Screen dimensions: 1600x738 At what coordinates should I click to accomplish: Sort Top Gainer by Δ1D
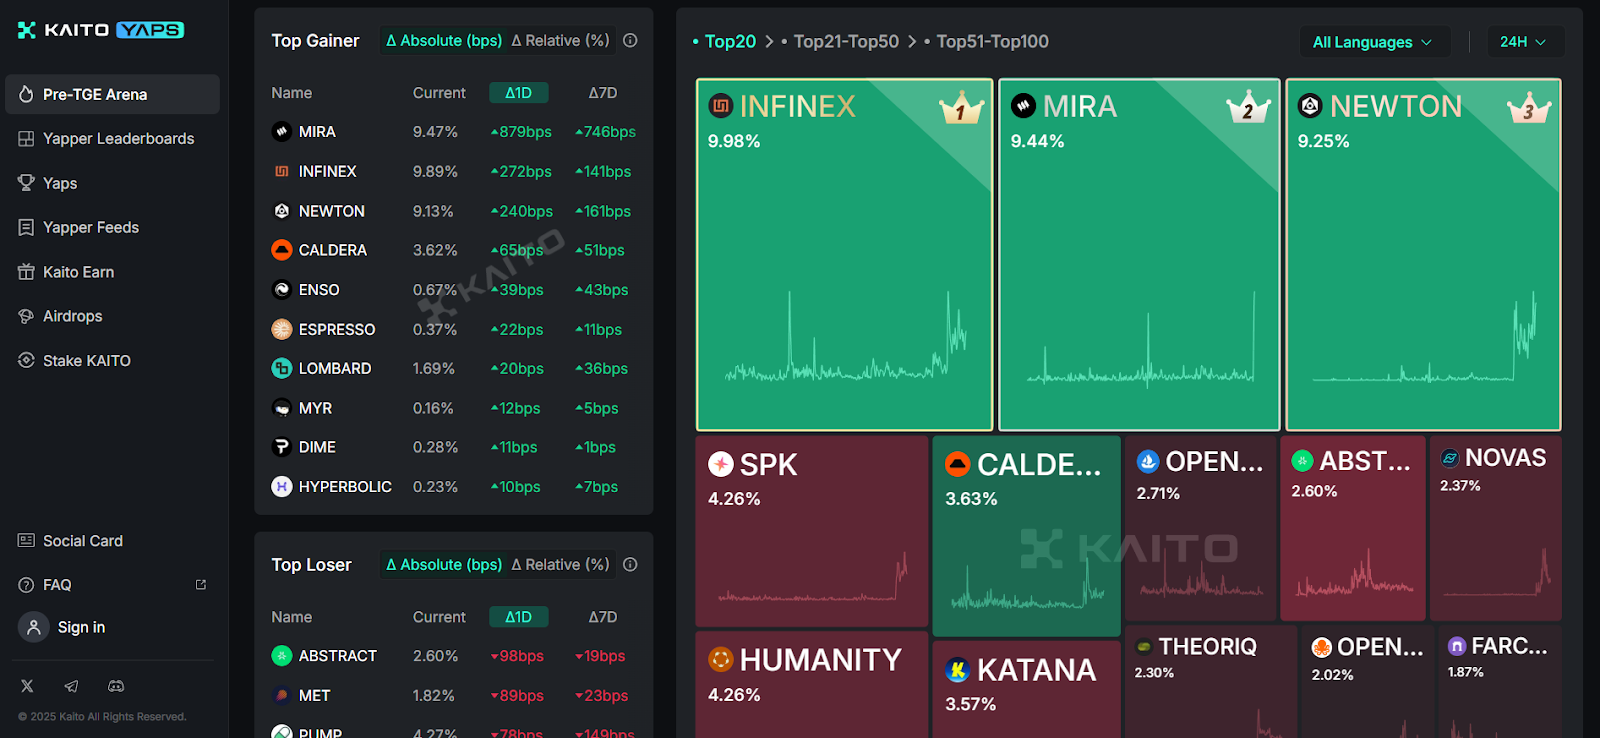coord(518,93)
